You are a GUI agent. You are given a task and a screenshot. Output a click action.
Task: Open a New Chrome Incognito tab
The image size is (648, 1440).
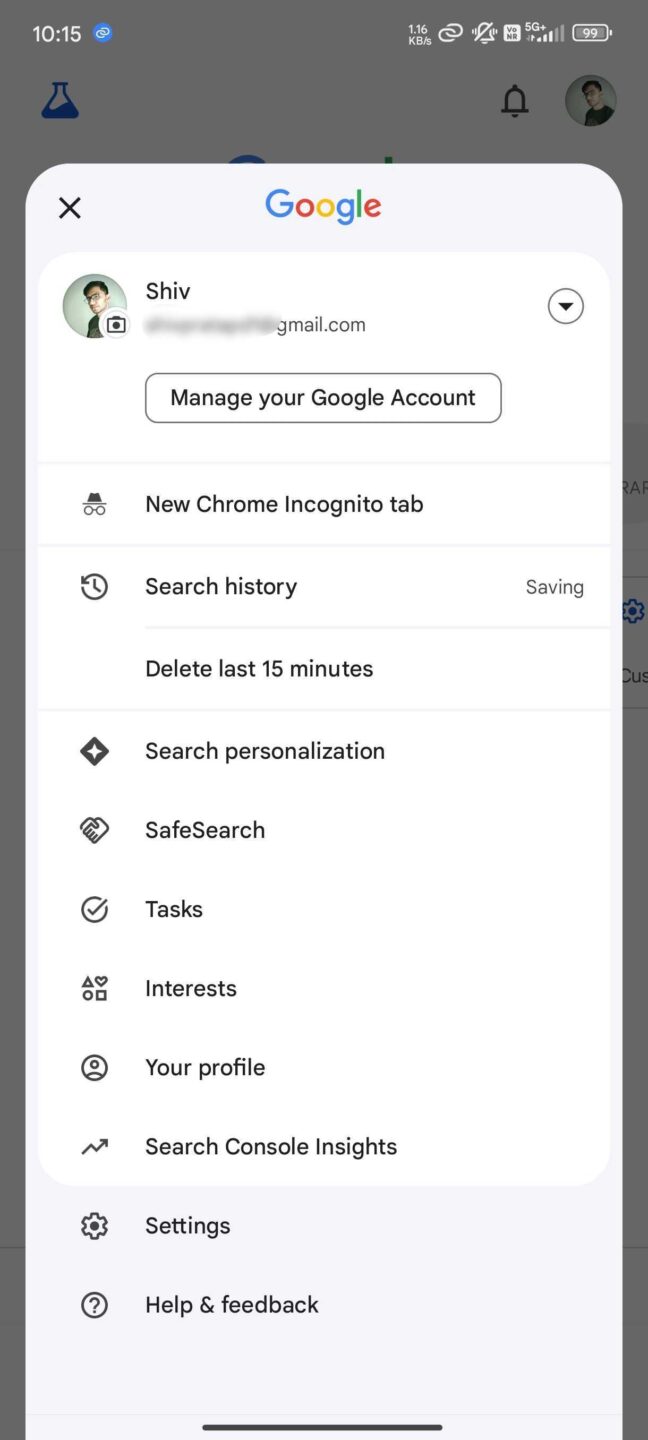click(284, 503)
